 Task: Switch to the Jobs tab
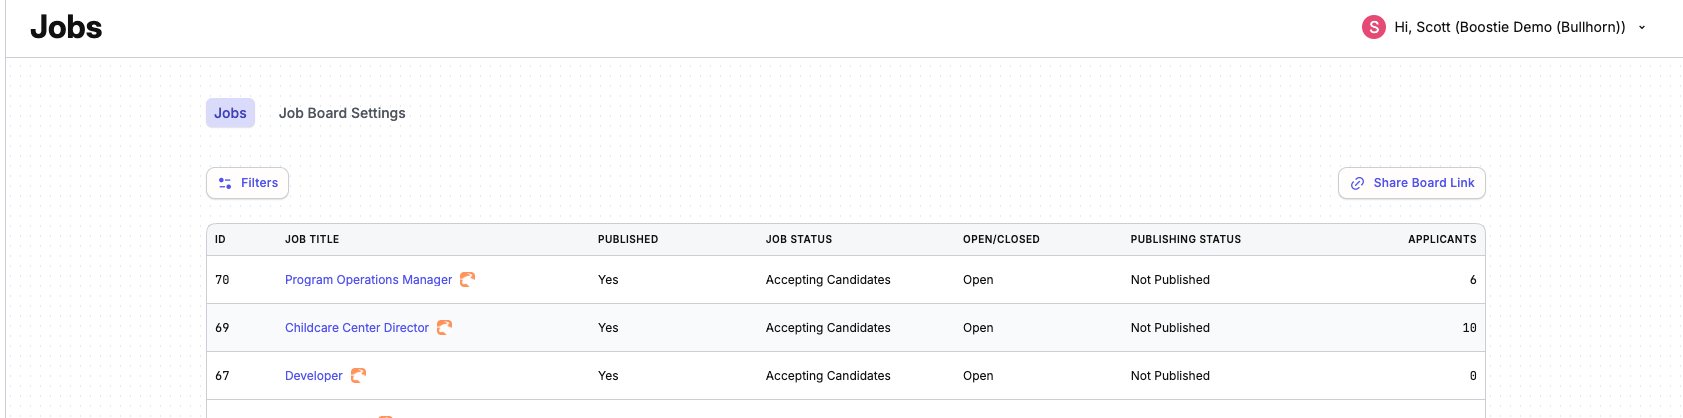coord(230,113)
